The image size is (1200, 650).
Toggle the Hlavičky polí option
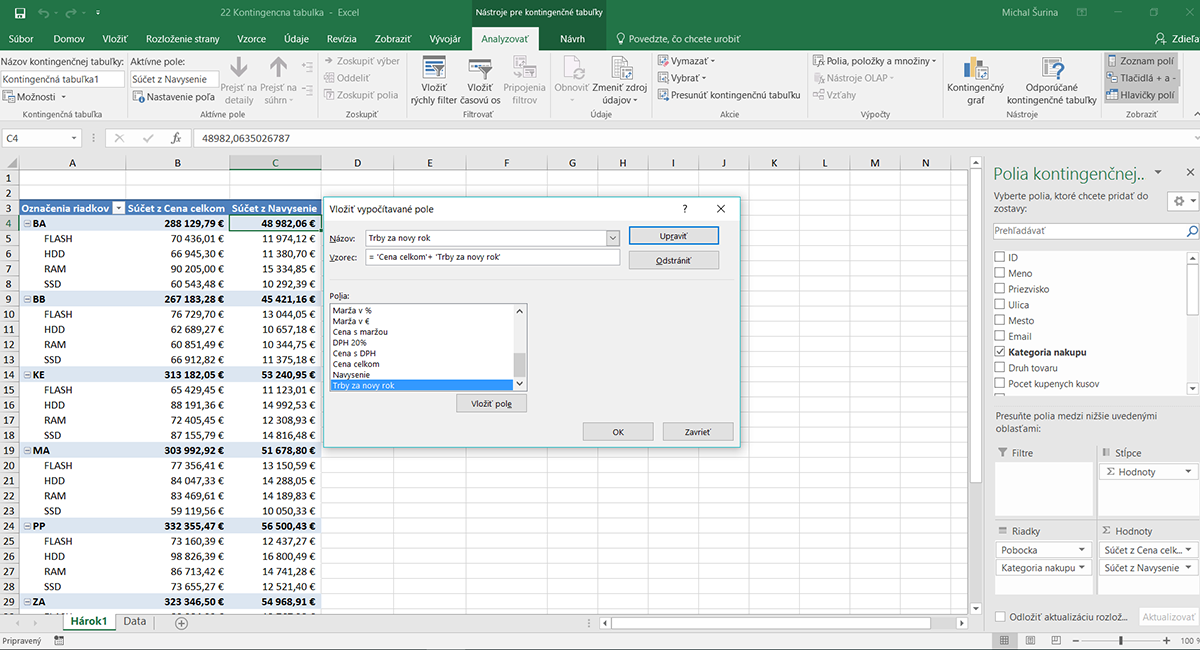click(x=1140, y=95)
